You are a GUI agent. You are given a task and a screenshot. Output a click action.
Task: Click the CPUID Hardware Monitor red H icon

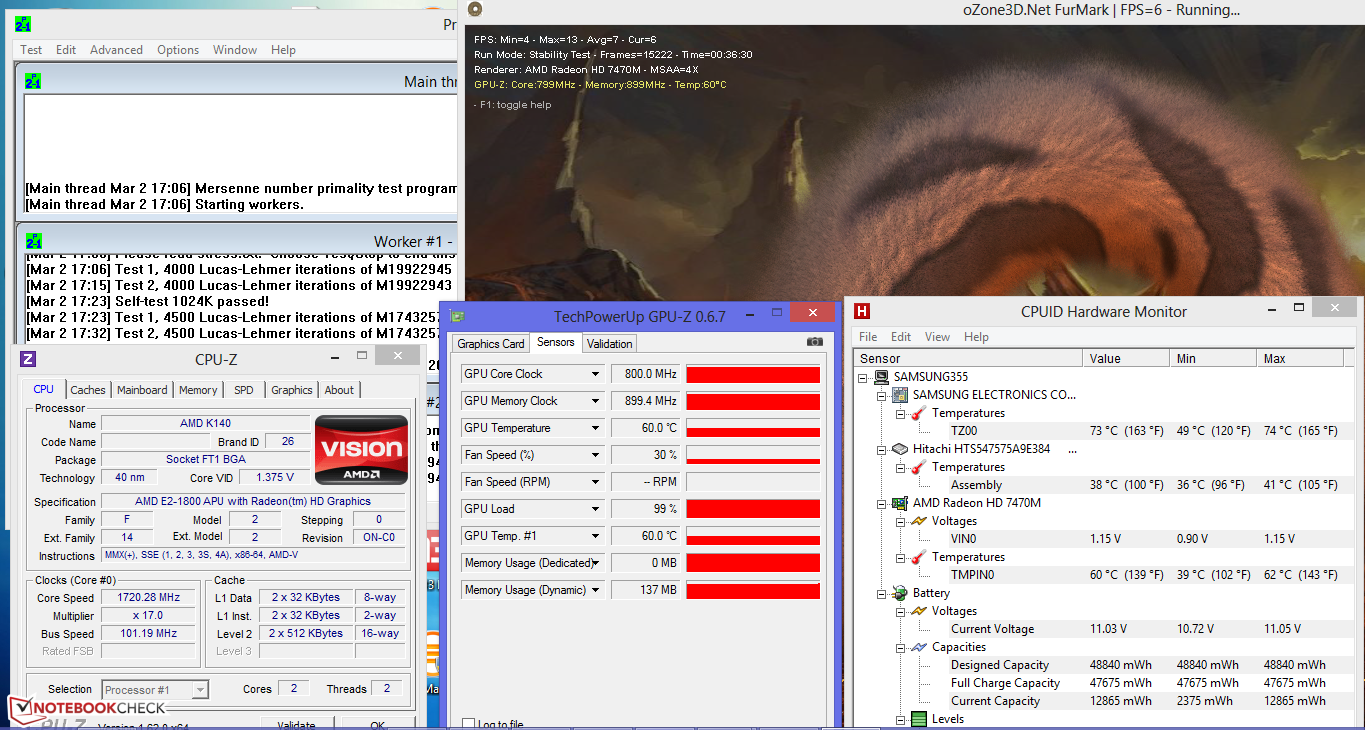tap(861, 311)
